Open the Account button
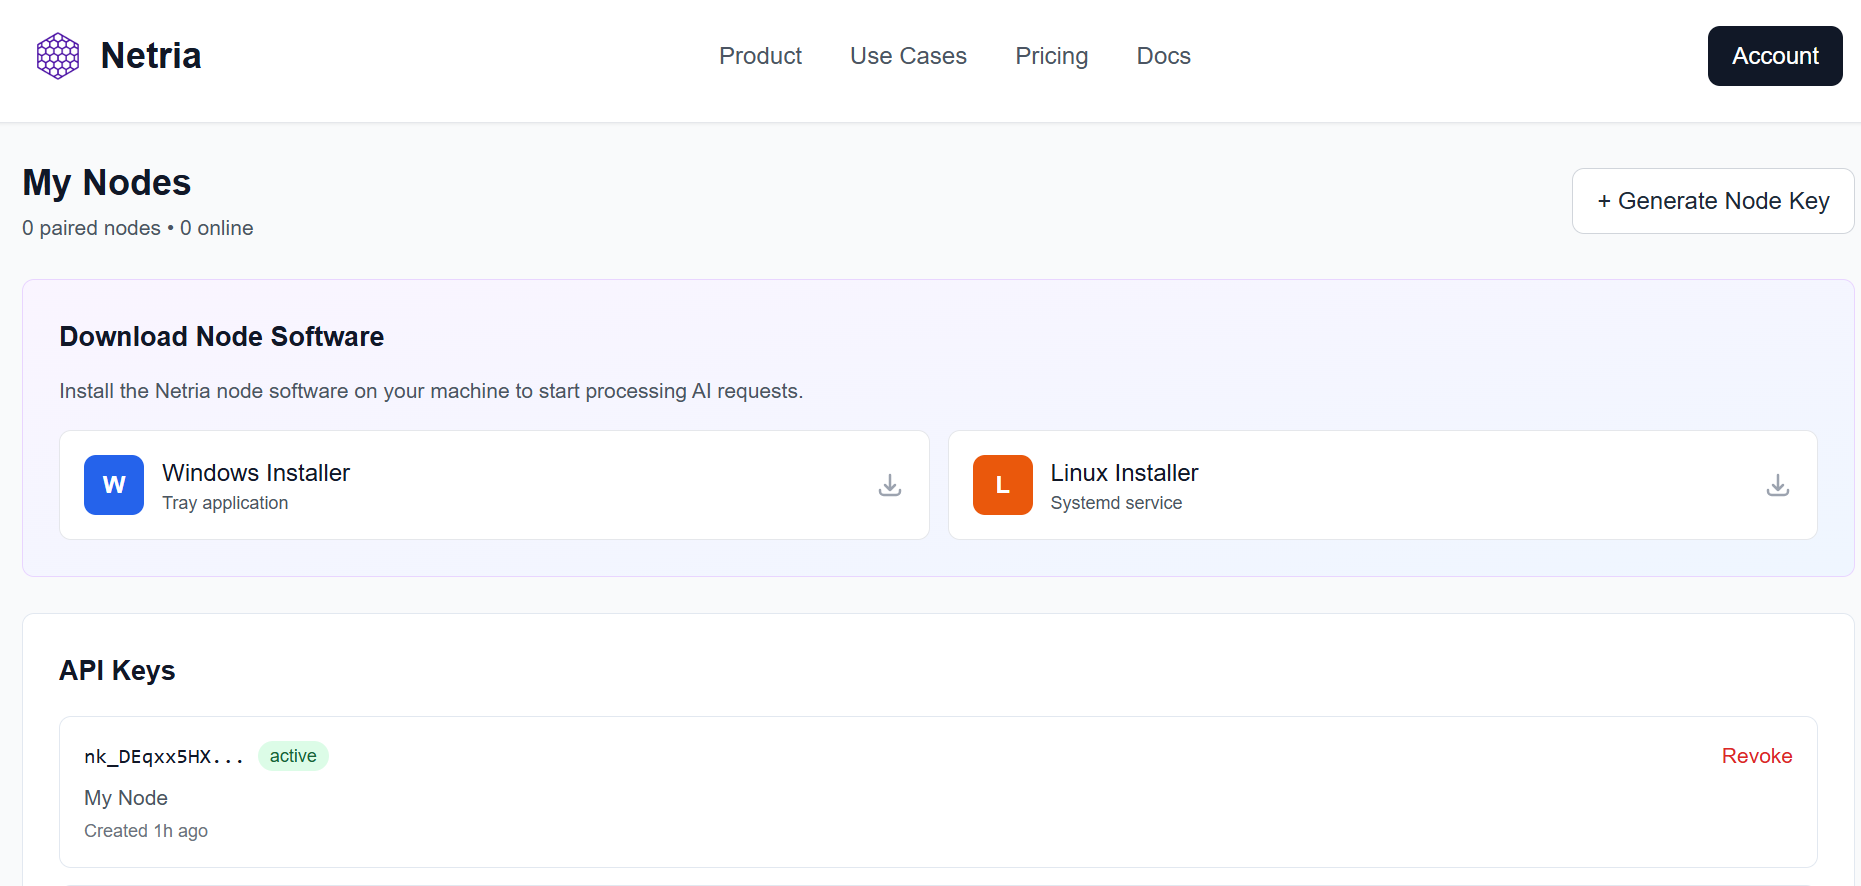The height and width of the screenshot is (886, 1861). (1774, 56)
